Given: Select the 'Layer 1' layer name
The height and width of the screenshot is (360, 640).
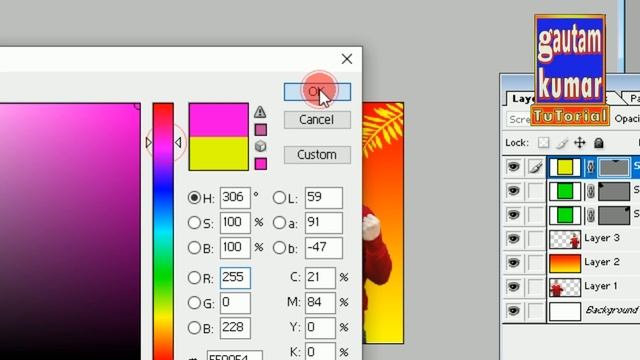Looking at the screenshot, I should click(600, 286).
